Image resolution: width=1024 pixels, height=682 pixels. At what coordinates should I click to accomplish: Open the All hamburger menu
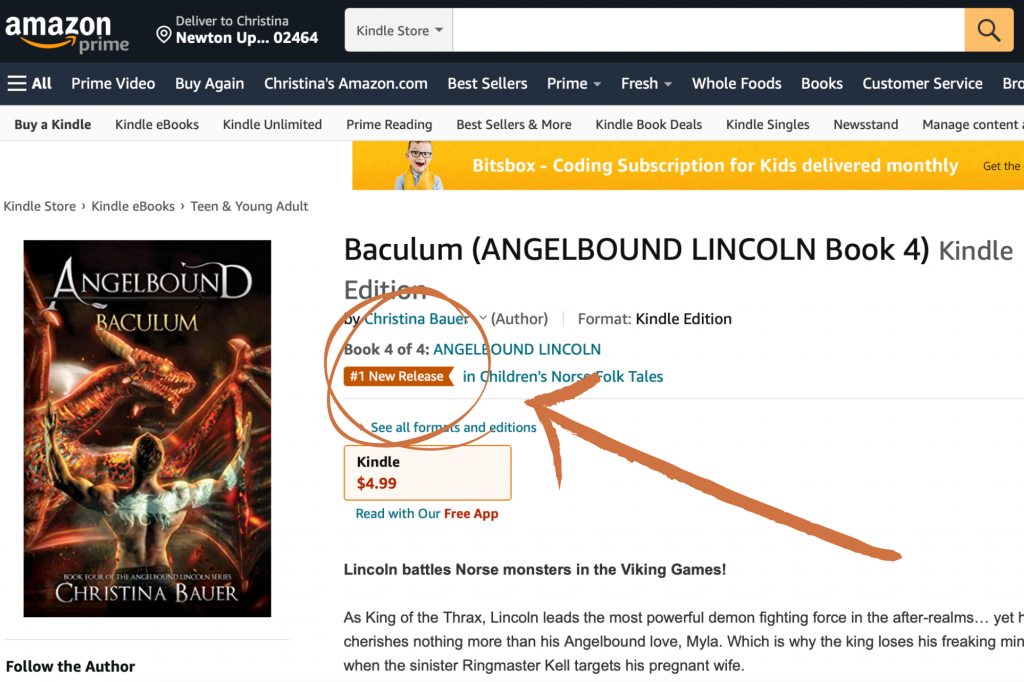29,84
